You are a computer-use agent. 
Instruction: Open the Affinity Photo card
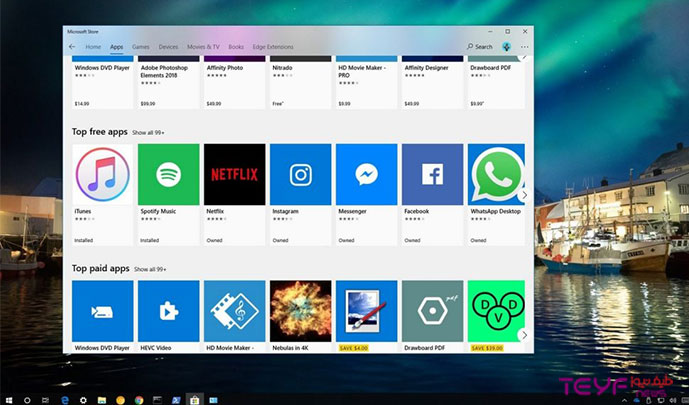click(235, 82)
